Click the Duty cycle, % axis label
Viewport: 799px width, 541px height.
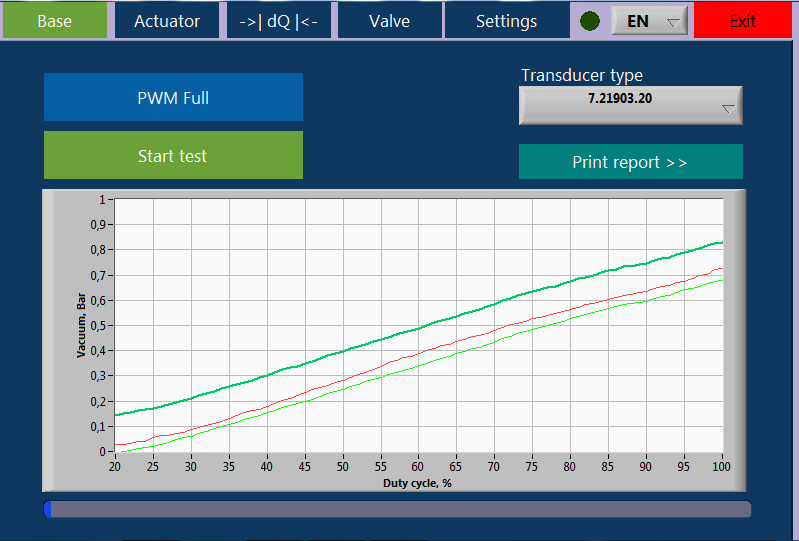(x=417, y=483)
